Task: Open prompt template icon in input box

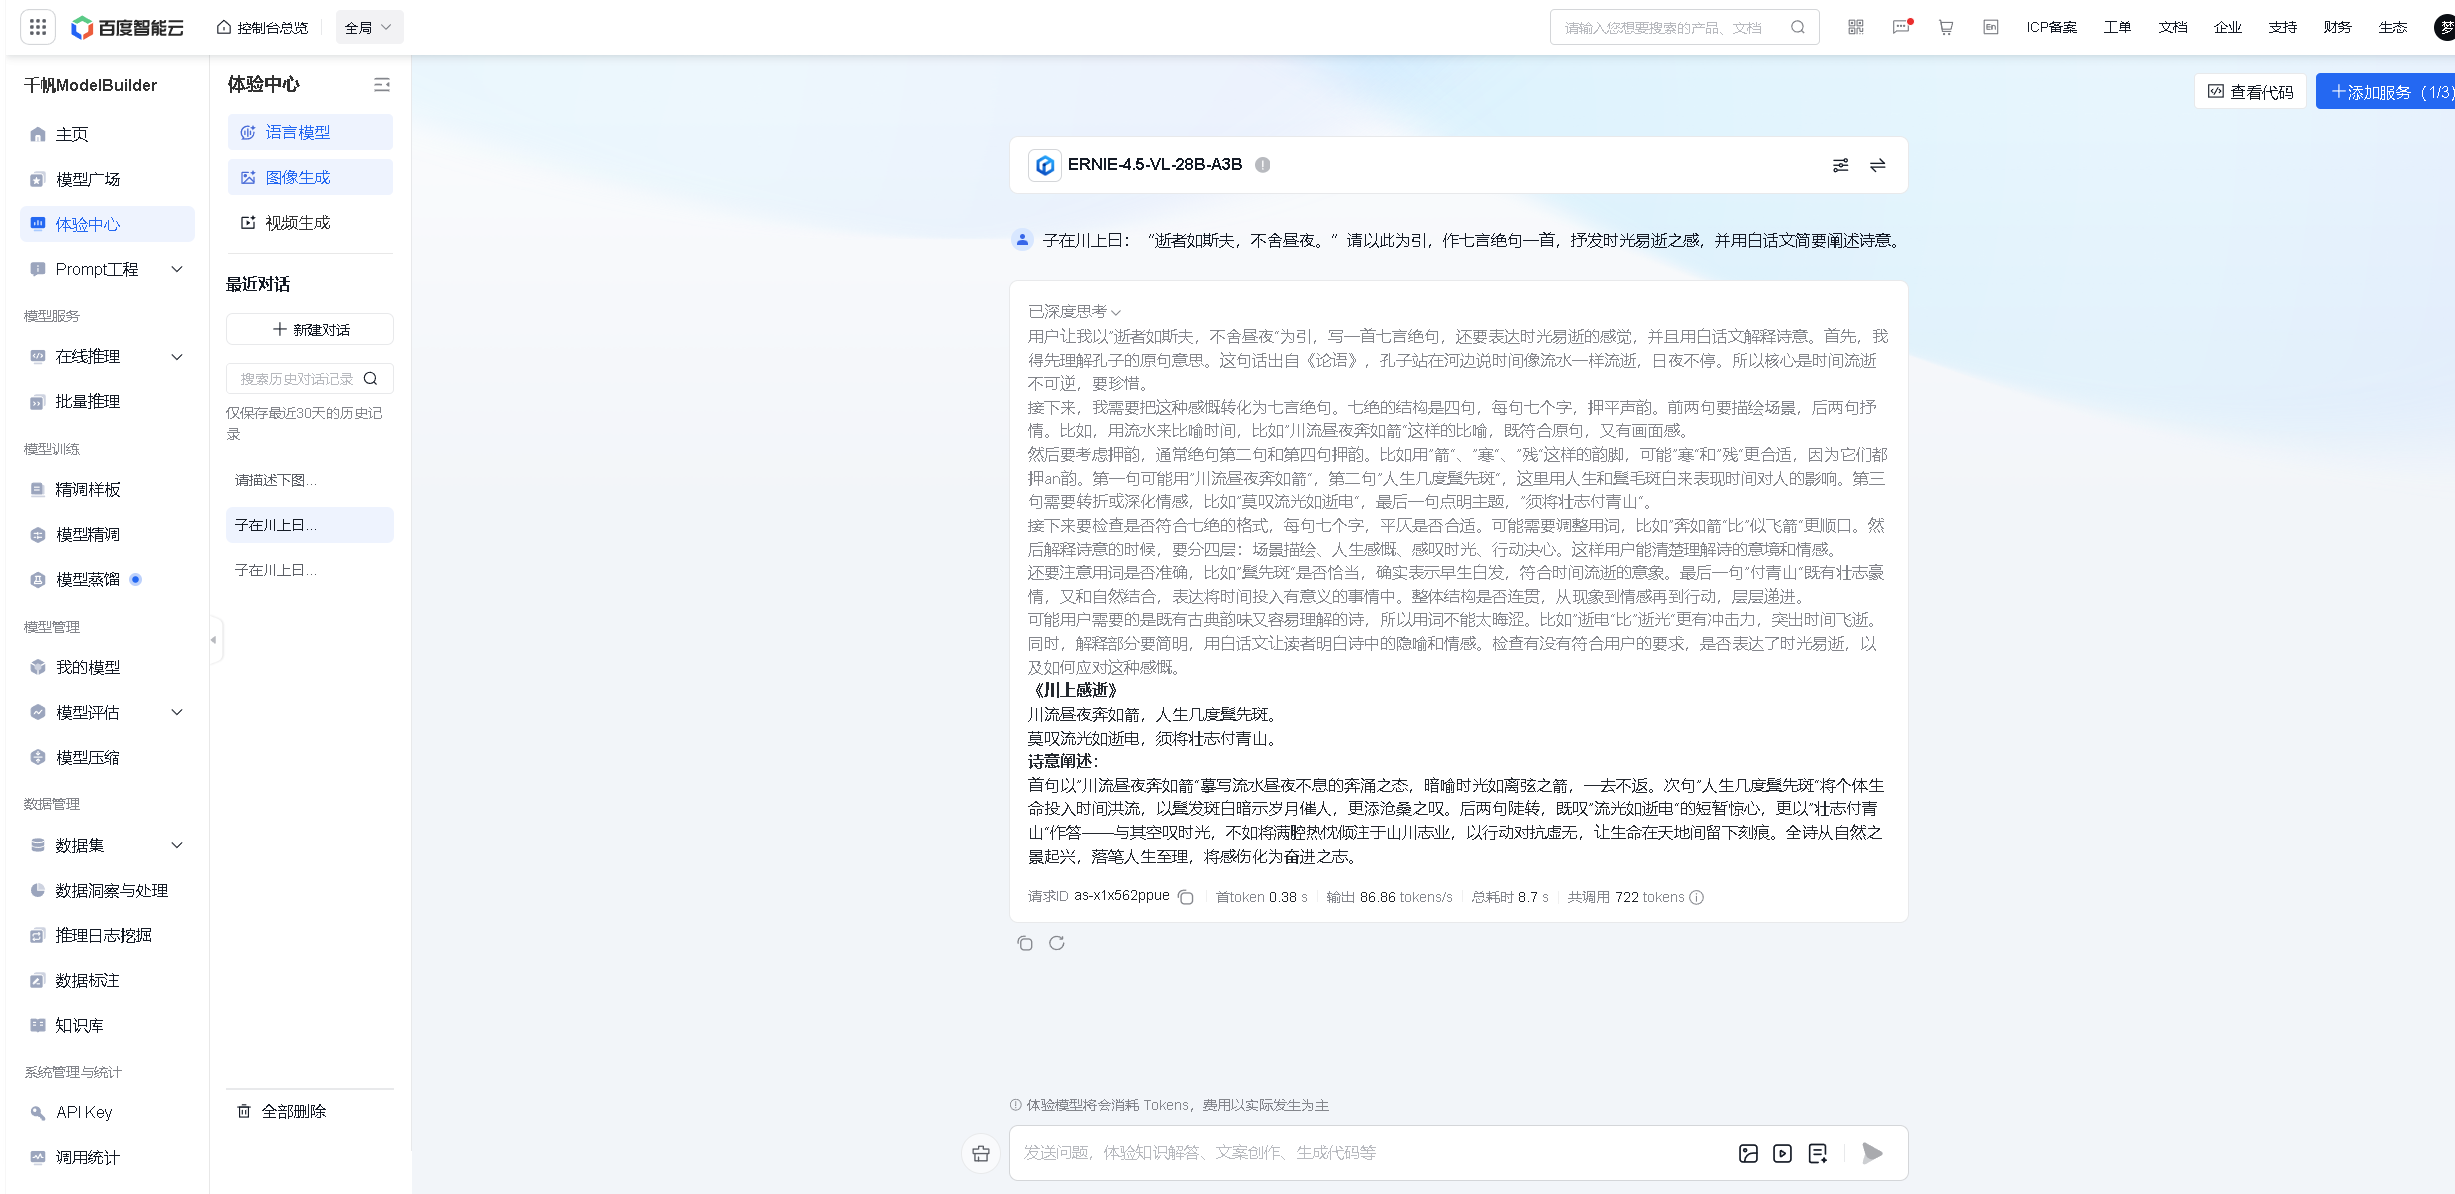Action: tap(1818, 1153)
